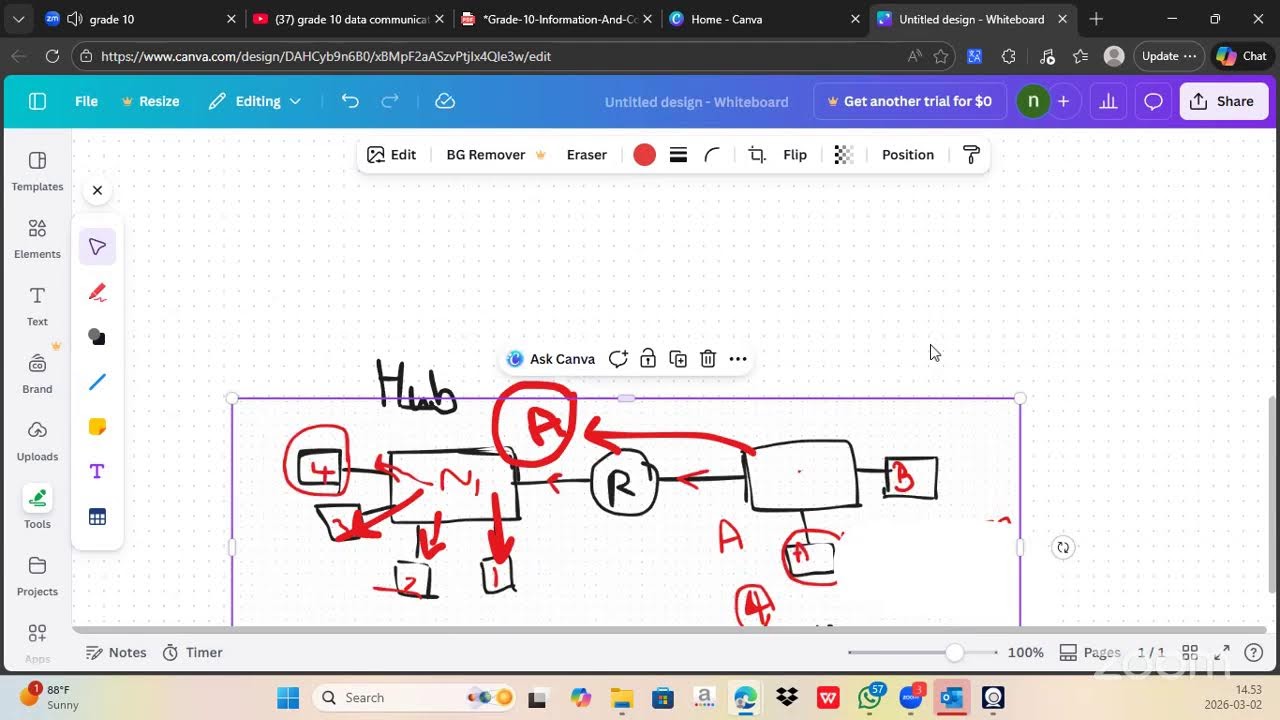Open the analytics bar chart icon
This screenshot has height=720, width=1280.
click(x=1108, y=101)
